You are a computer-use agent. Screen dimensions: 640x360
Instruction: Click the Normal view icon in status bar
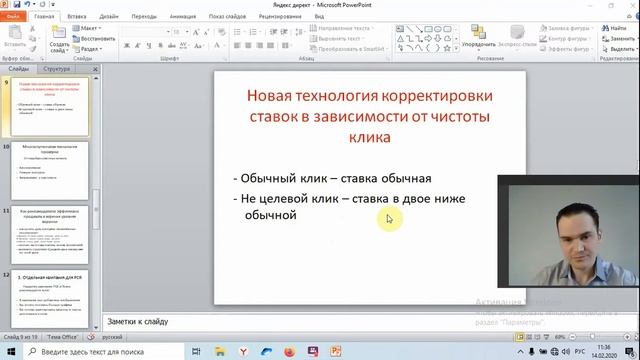click(x=520, y=337)
